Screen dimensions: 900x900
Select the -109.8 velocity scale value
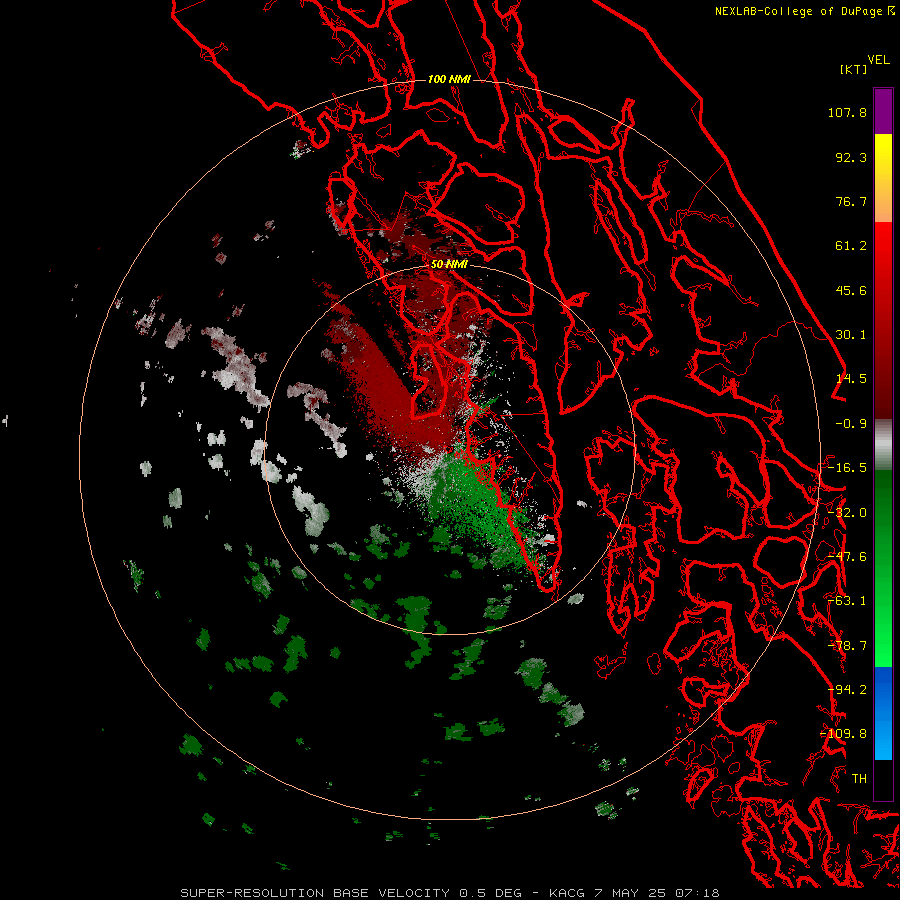(844, 734)
